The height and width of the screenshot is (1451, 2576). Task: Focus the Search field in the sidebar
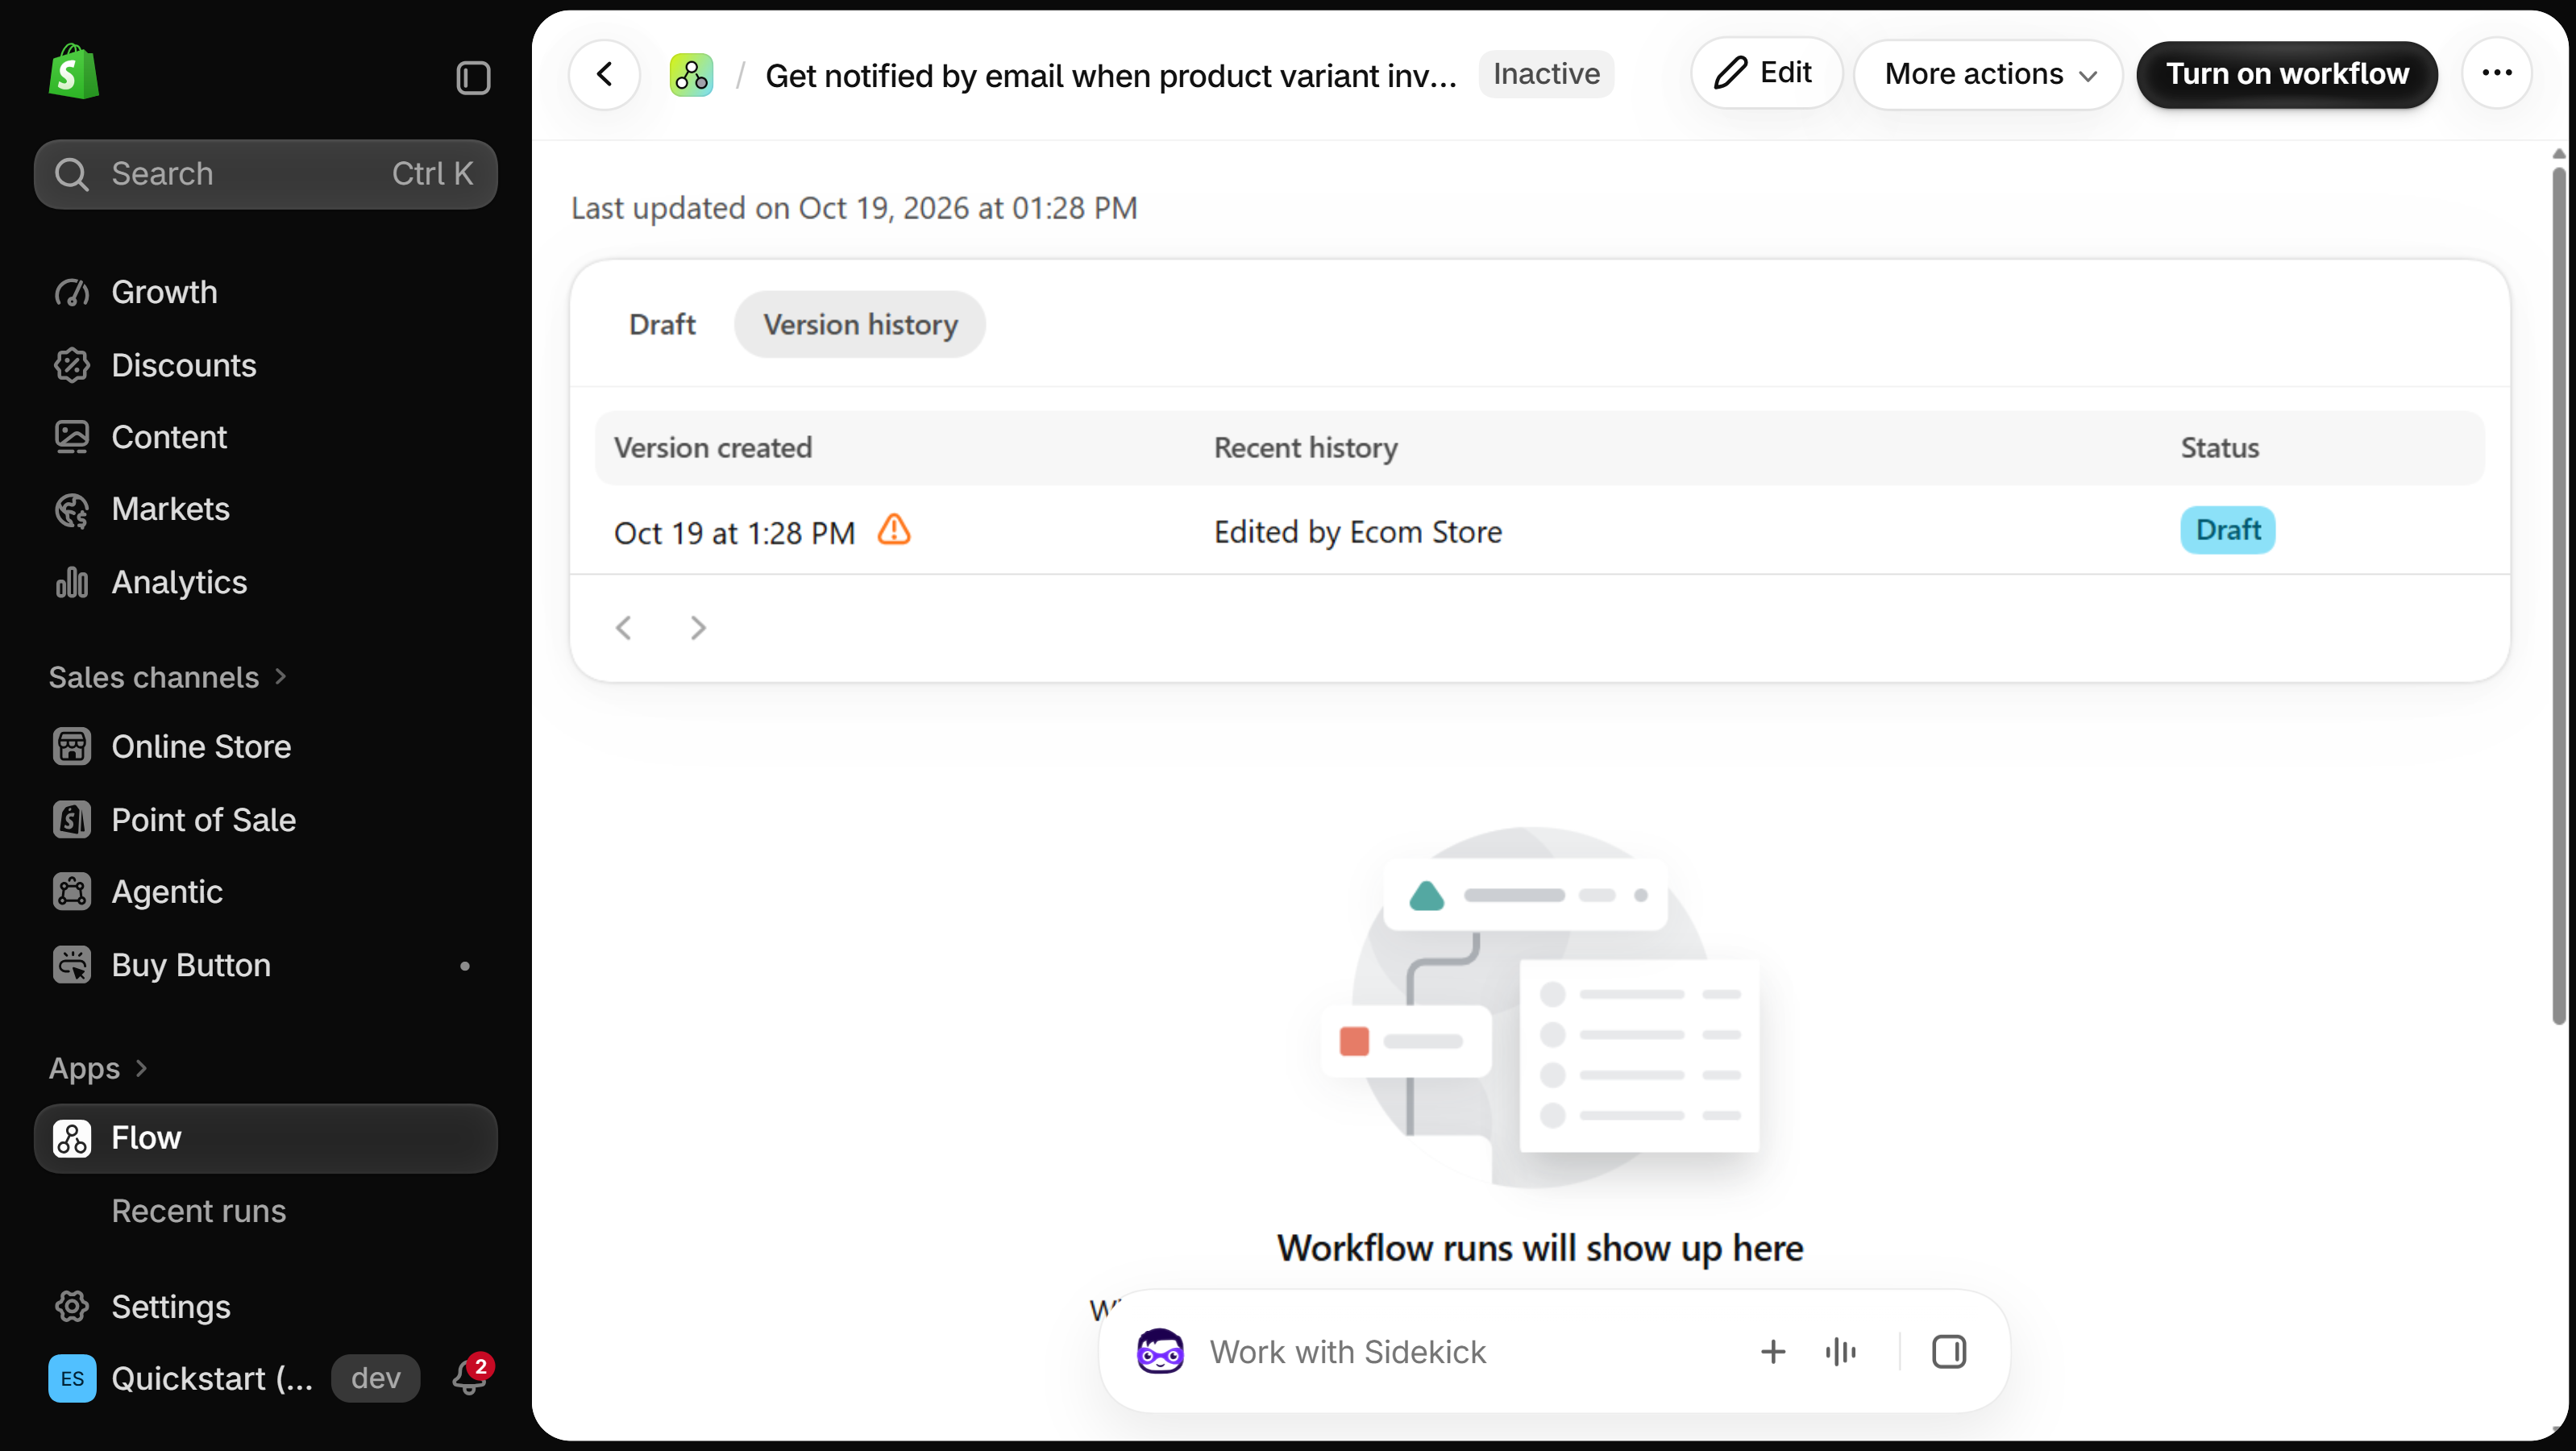coord(265,174)
